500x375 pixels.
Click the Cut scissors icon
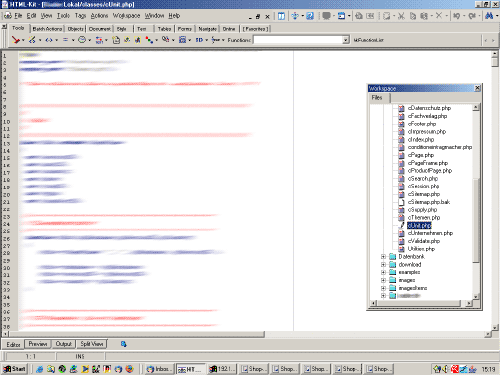point(401,16)
